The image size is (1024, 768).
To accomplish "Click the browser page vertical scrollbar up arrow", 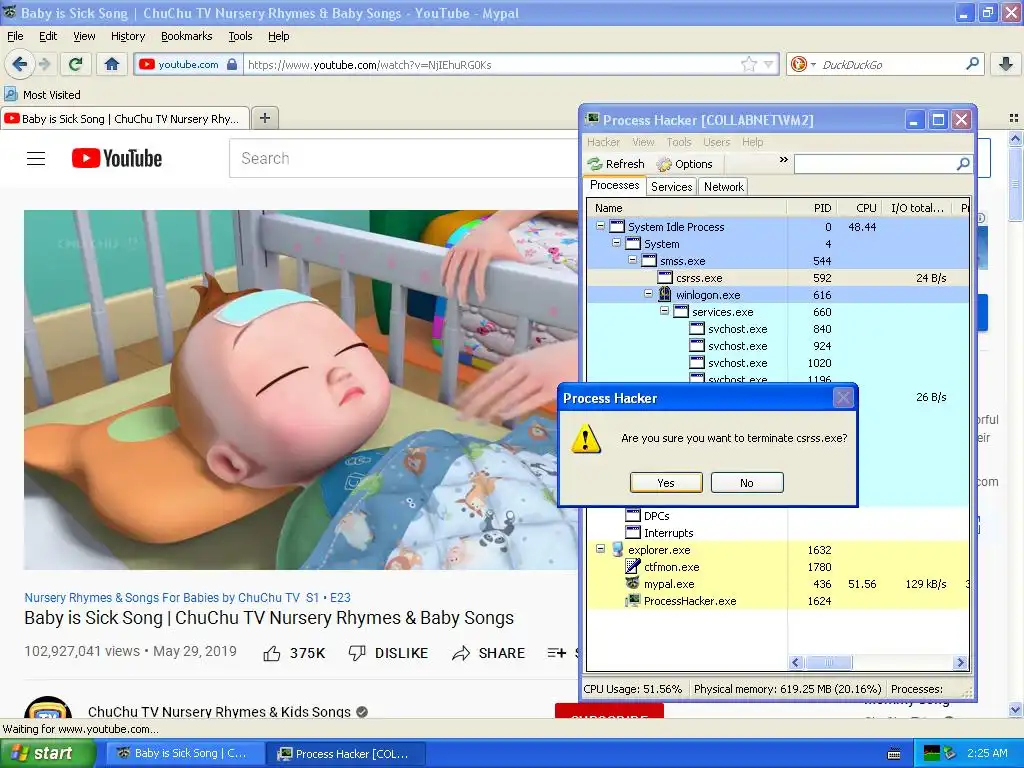I will click(x=1016, y=139).
